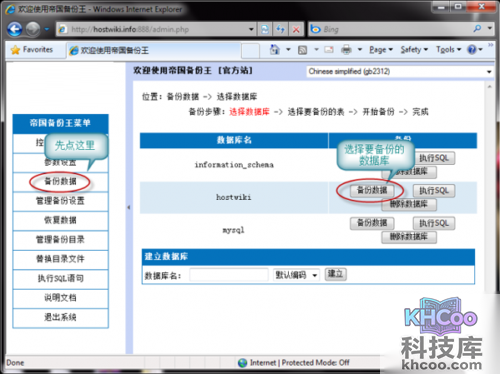Click the 建立 create database button
This screenshot has width=500, height=374.
[336, 274]
